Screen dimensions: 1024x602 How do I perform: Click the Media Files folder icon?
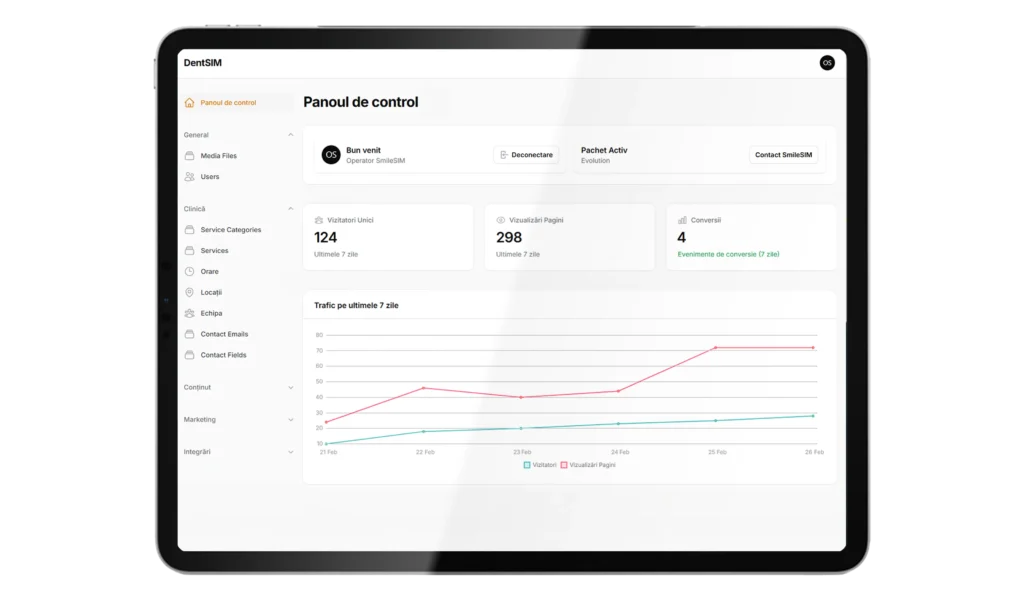point(190,156)
